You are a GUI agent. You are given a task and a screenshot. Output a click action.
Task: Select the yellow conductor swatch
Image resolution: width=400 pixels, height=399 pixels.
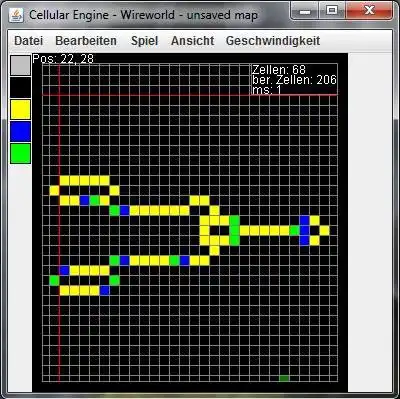20,109
